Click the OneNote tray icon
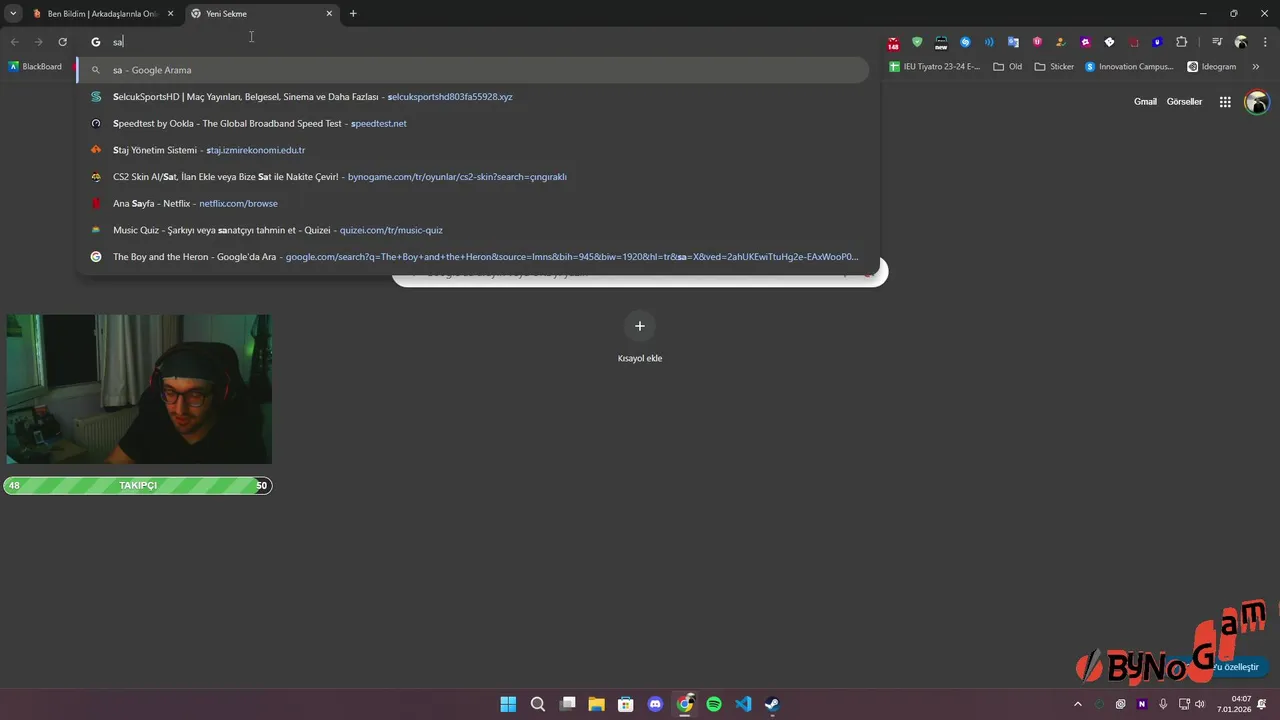The width and height of the screenshot is (1280, 720). [1142, 704]
